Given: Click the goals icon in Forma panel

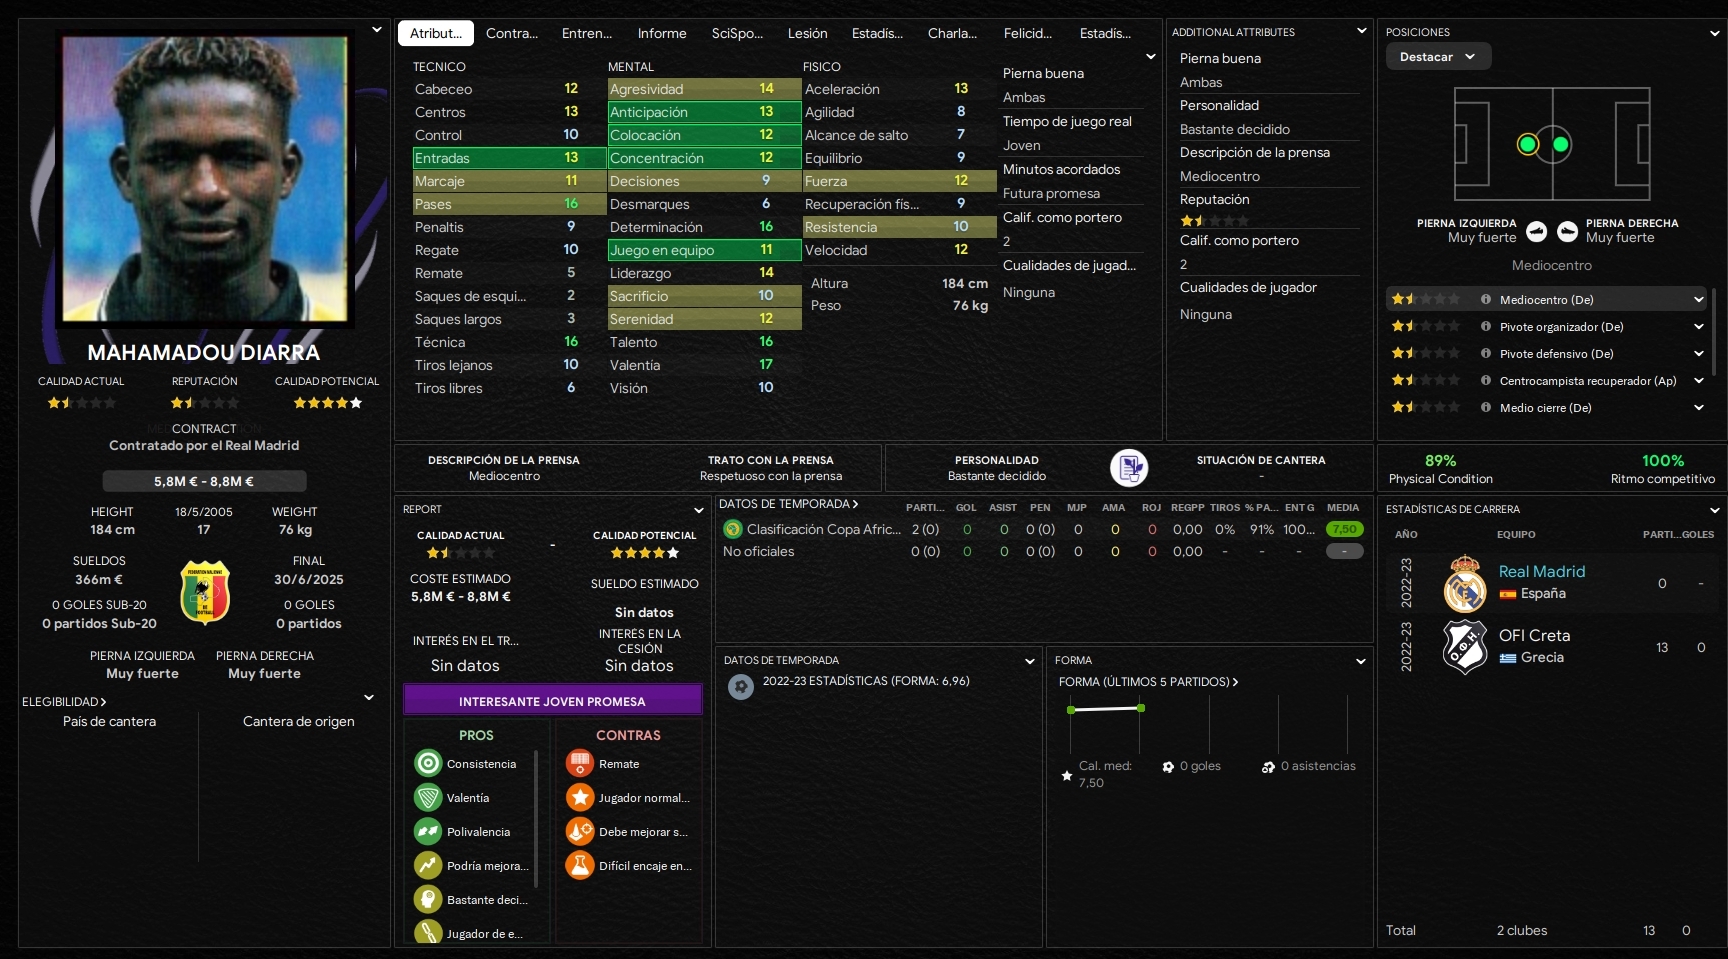Looking at the screenshot, I should [1168, 767].
